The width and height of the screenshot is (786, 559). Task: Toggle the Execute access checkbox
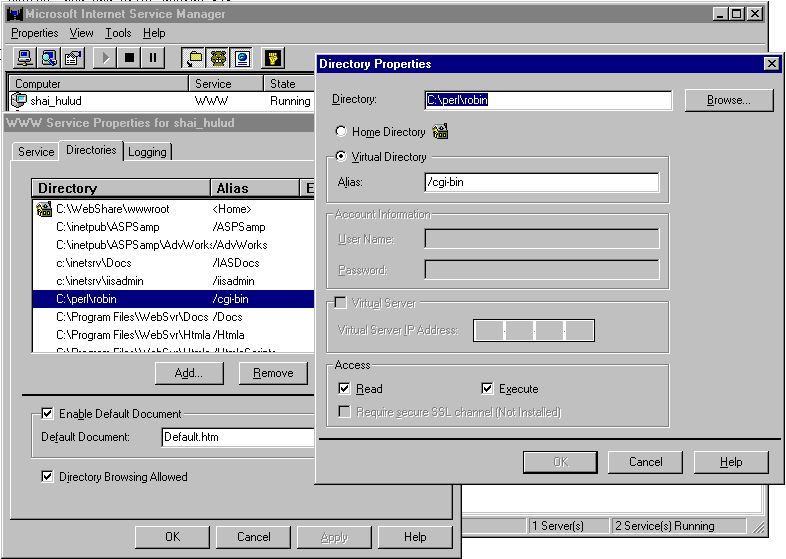pyautogui.click(x=487, y=389)
